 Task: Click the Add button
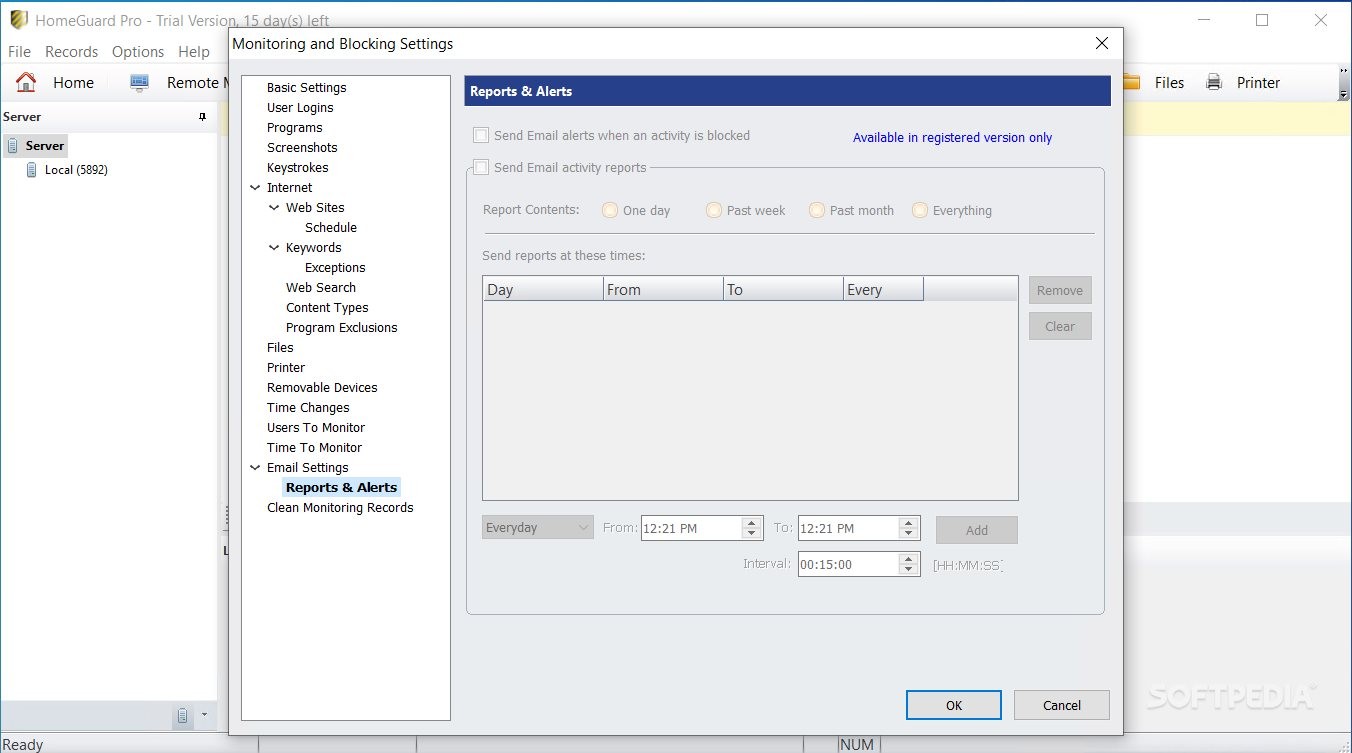click(977, 531)
